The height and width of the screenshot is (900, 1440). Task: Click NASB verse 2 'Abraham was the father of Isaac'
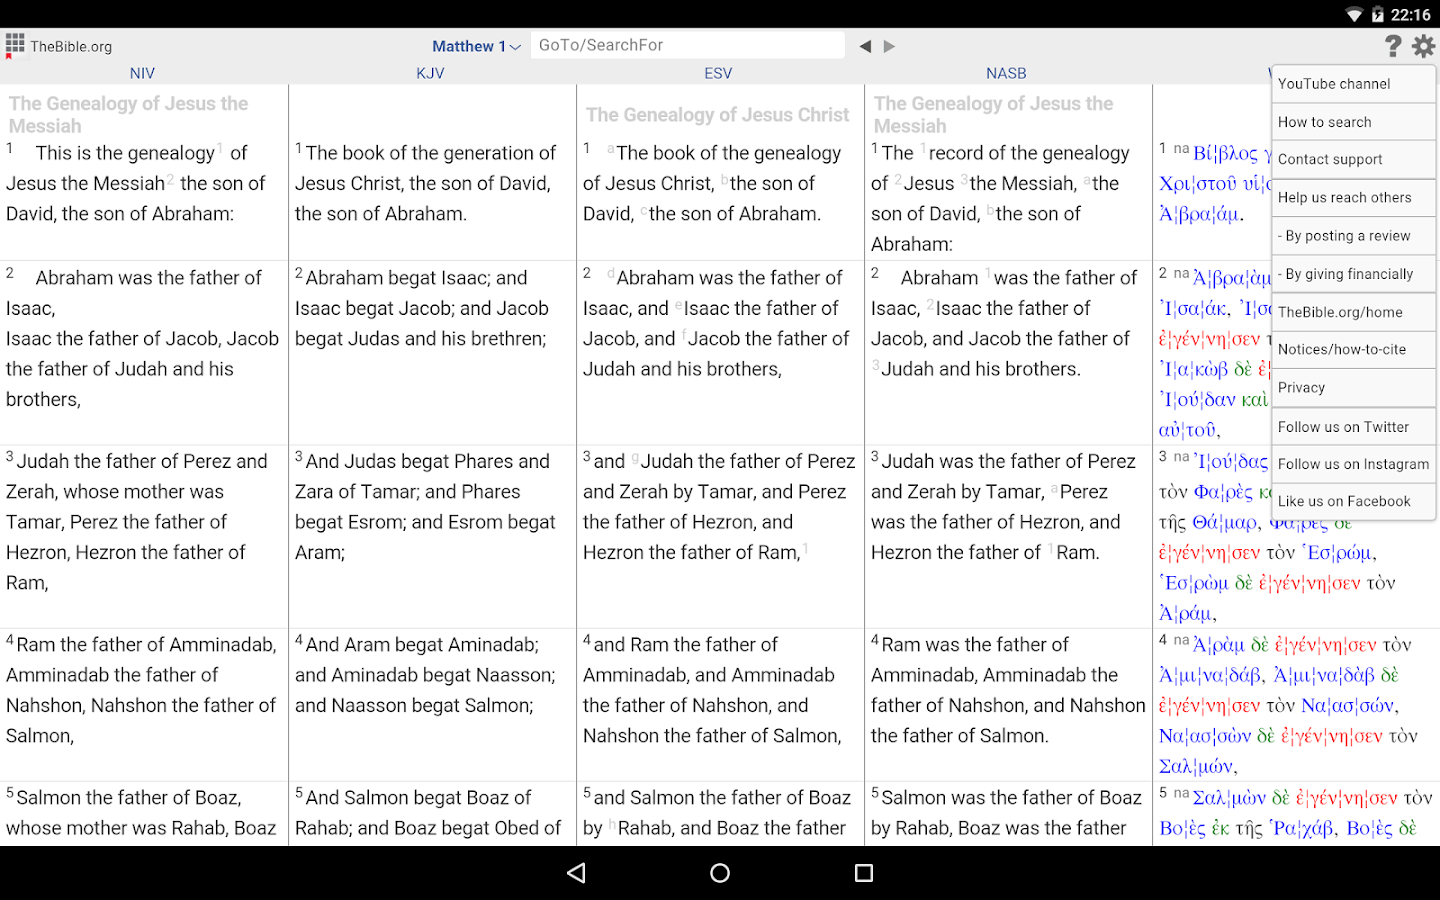click(x=1004, y=293)
